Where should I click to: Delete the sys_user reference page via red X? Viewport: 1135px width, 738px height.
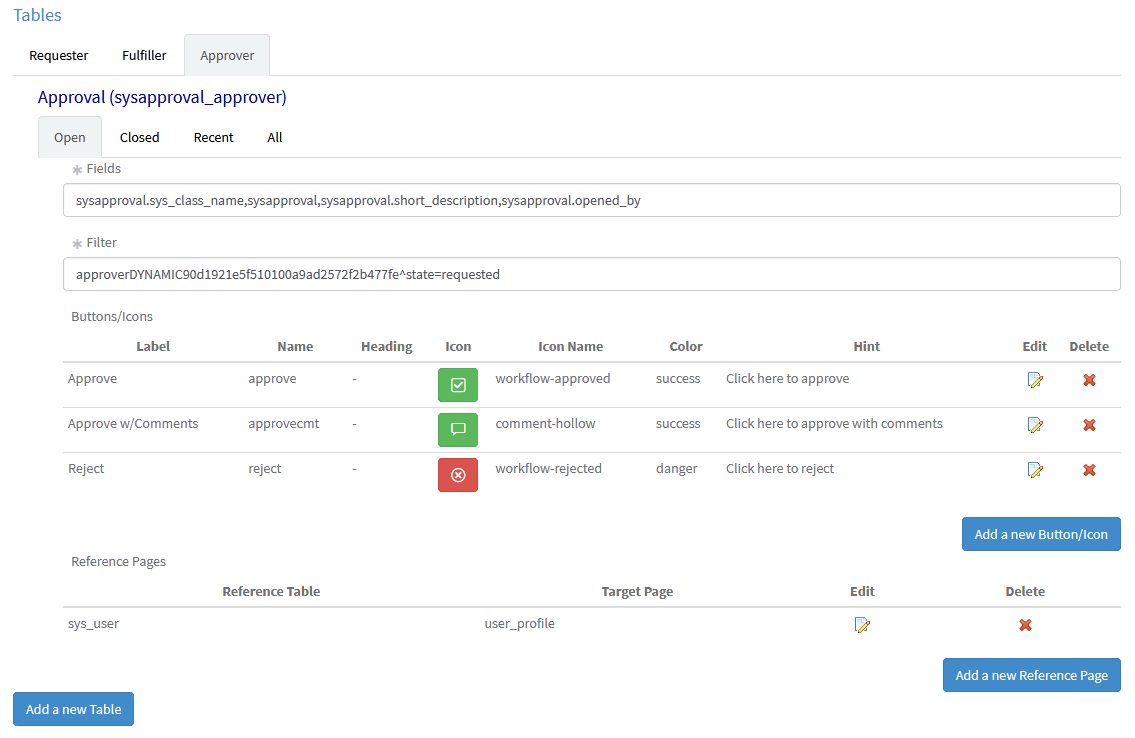(x=1024, y=624)
